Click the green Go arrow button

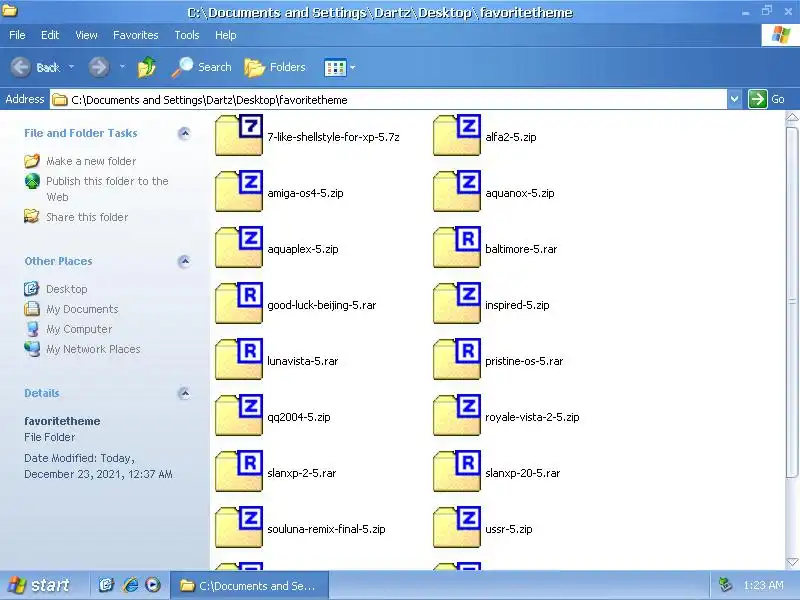758,99
